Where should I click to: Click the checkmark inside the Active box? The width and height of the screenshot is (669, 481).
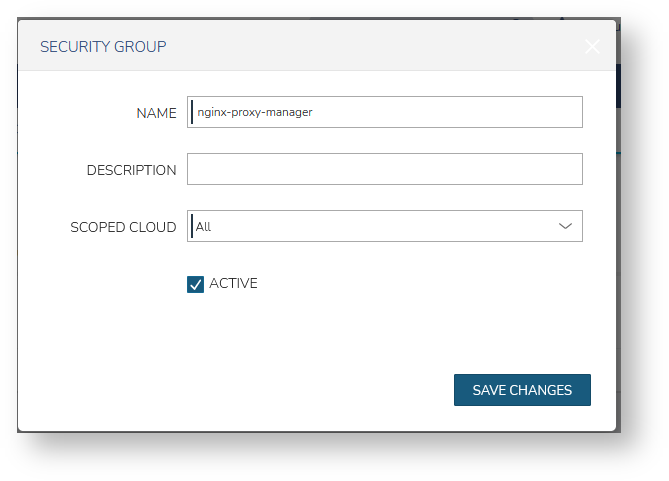[195, 284]
